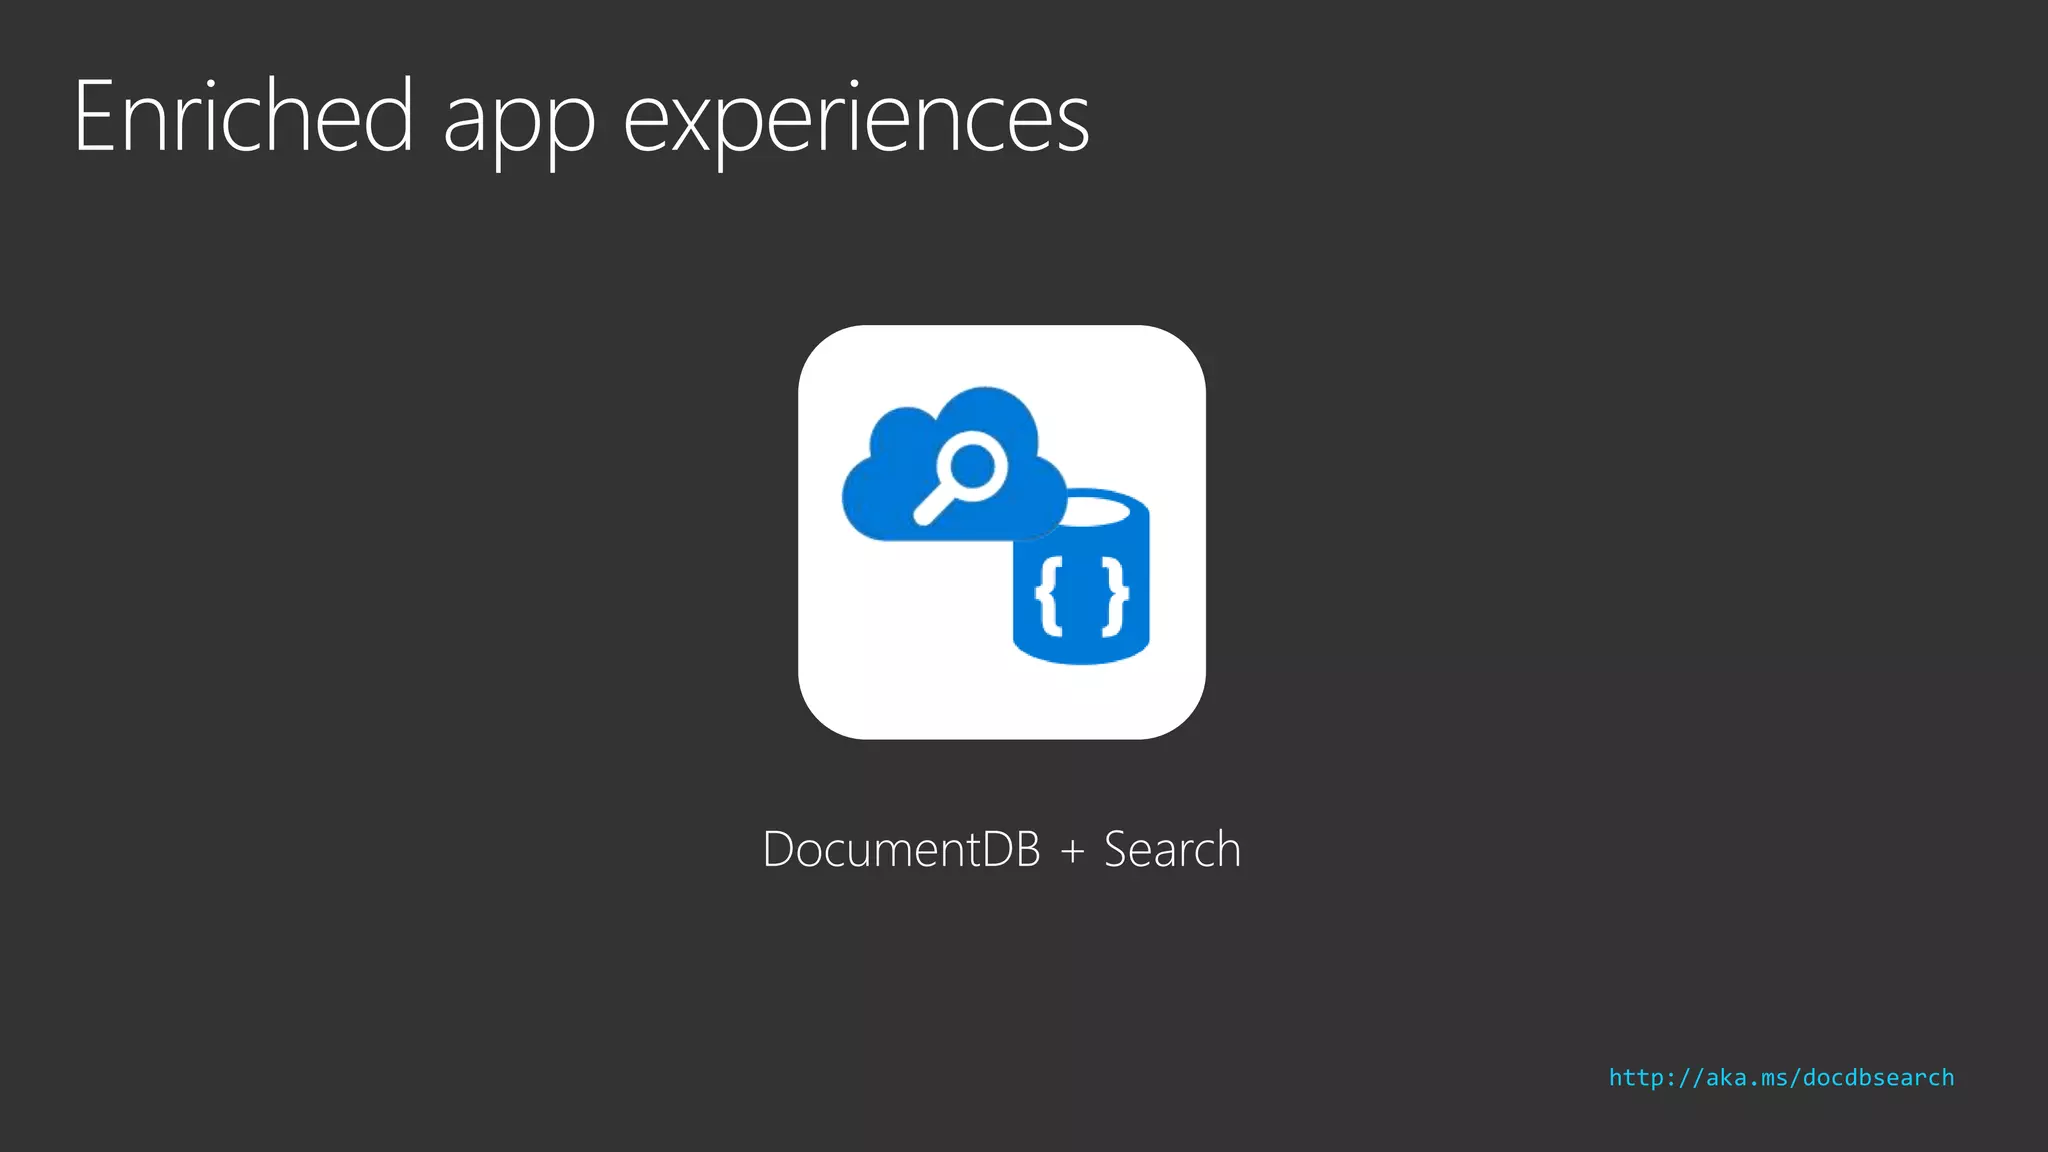Click the plus sign in the caption

[1072, 851]
